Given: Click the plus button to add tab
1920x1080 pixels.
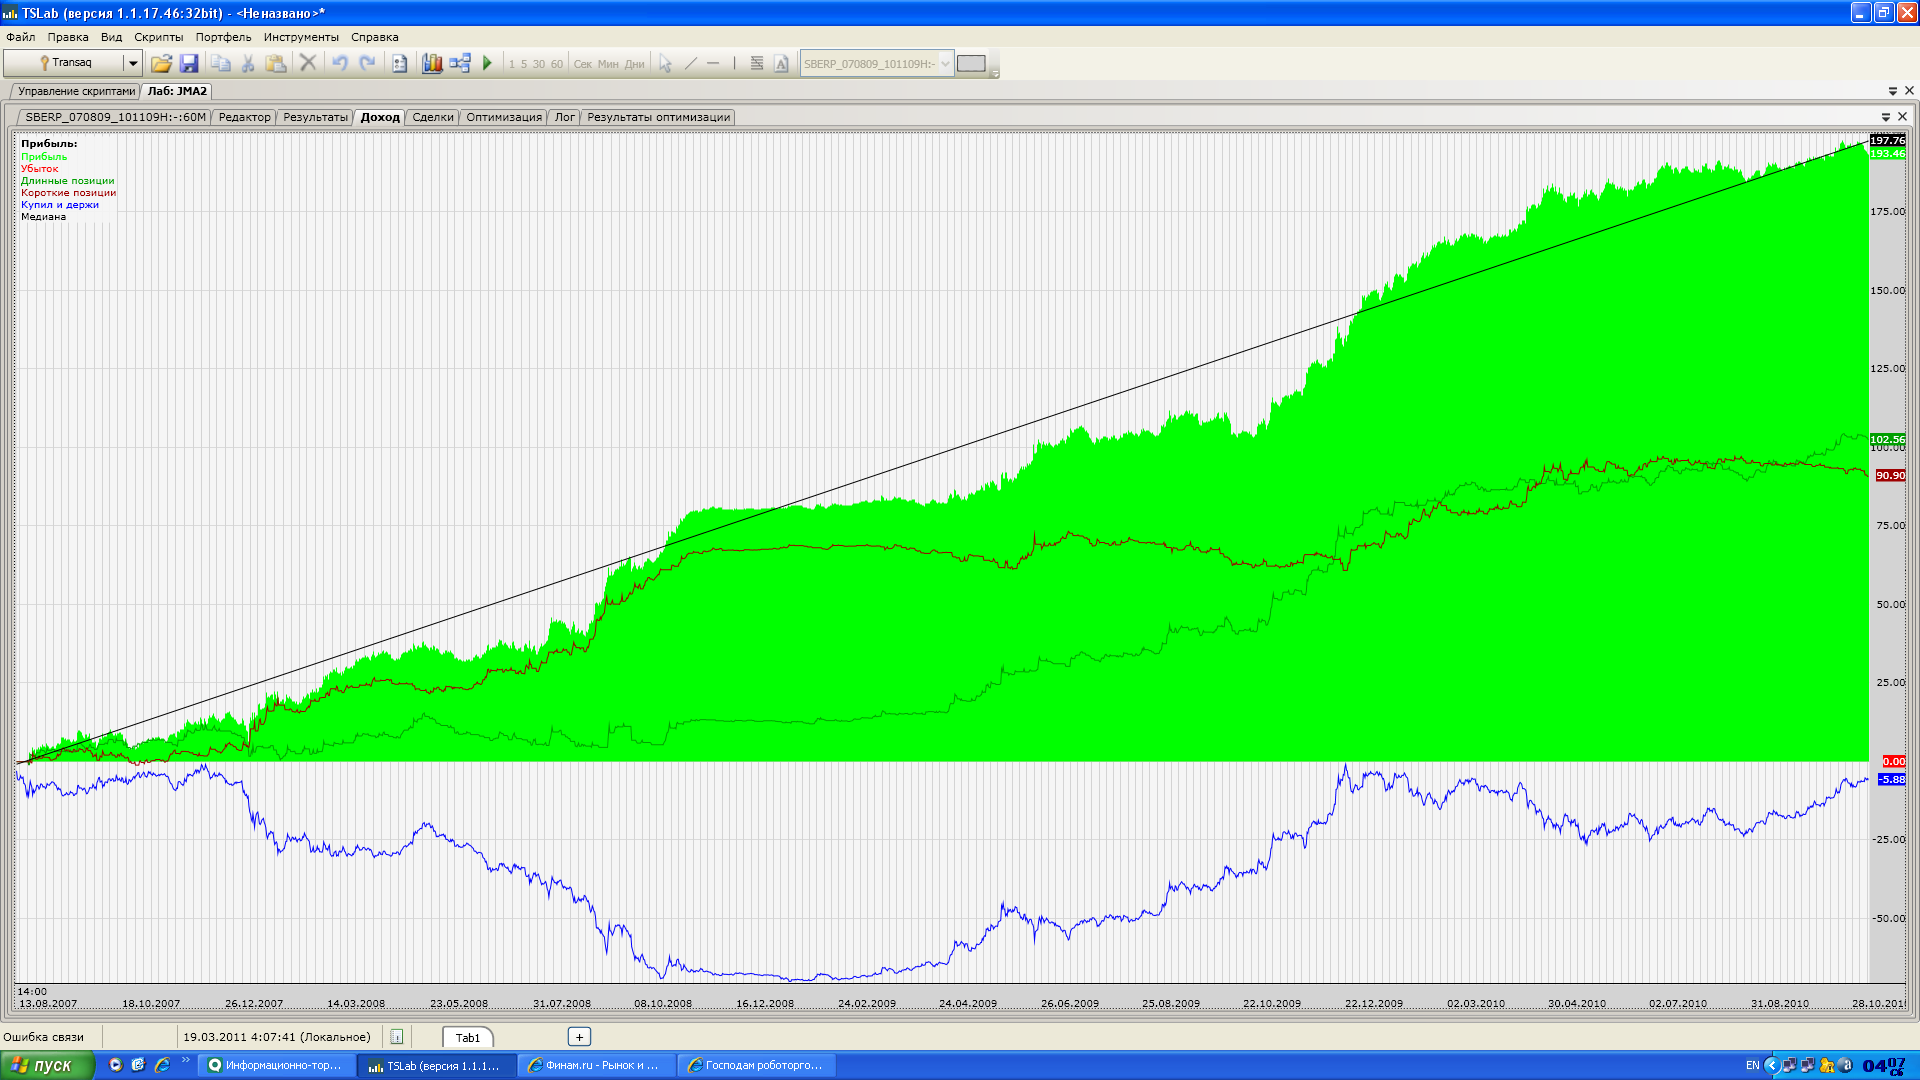Looking at the screenshot, I should (x=579, y=1037).
